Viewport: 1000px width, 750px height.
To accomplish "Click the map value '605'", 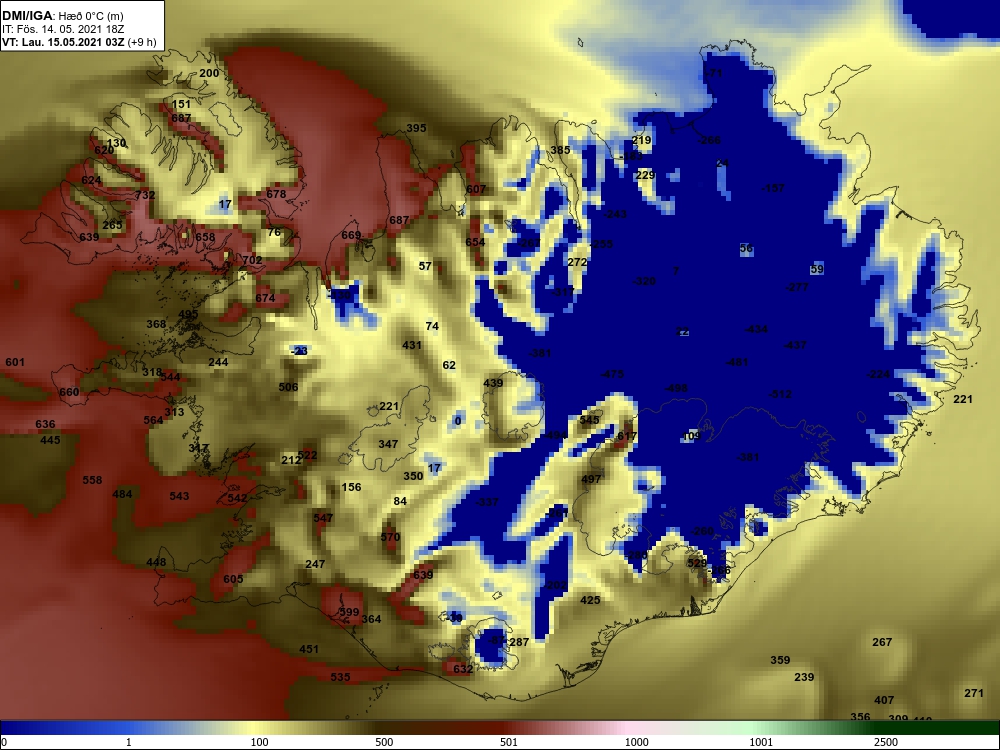I will [x=233, y=579].
